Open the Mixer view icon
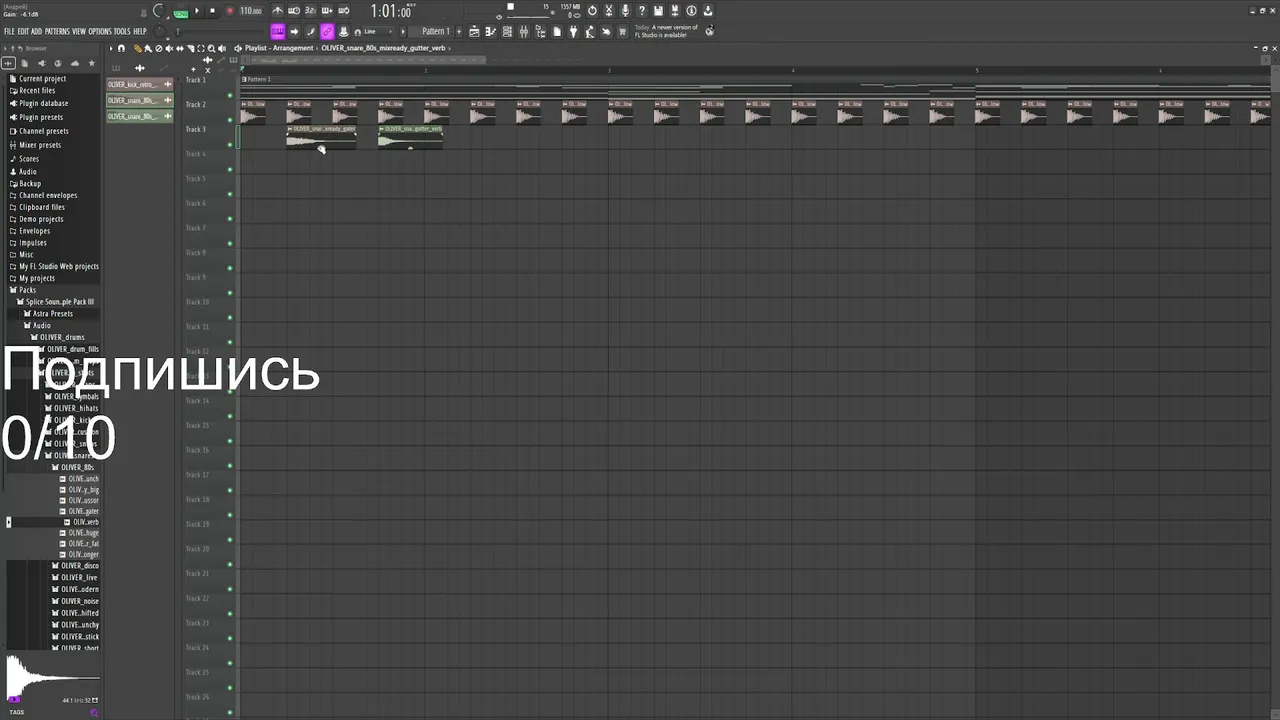 tap(524, 31)
